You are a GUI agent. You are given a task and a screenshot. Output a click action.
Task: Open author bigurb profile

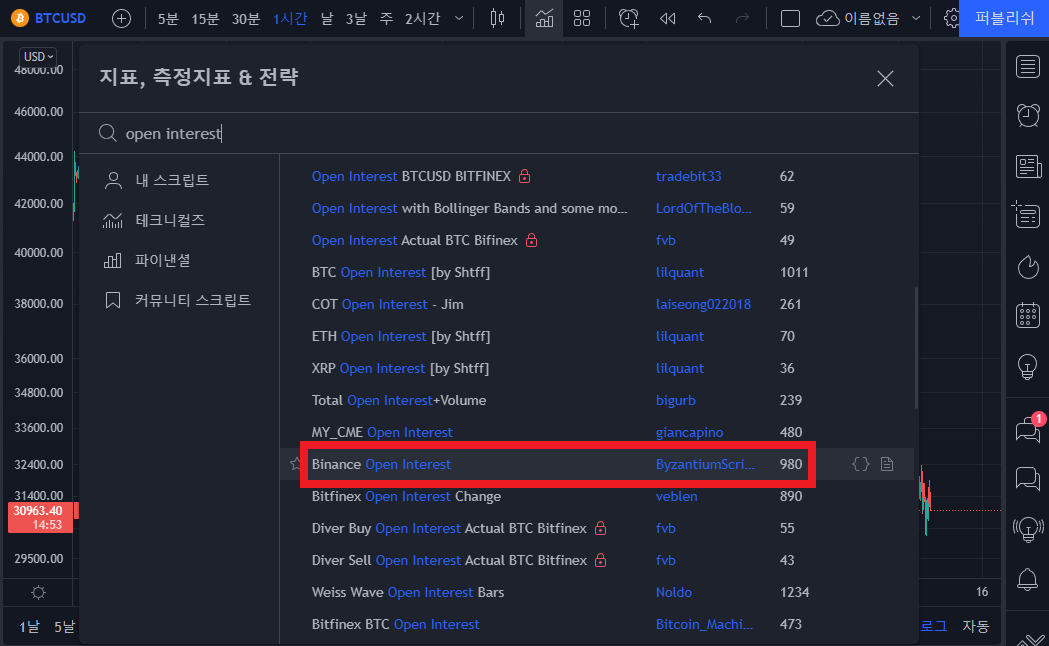coord(675,401)
